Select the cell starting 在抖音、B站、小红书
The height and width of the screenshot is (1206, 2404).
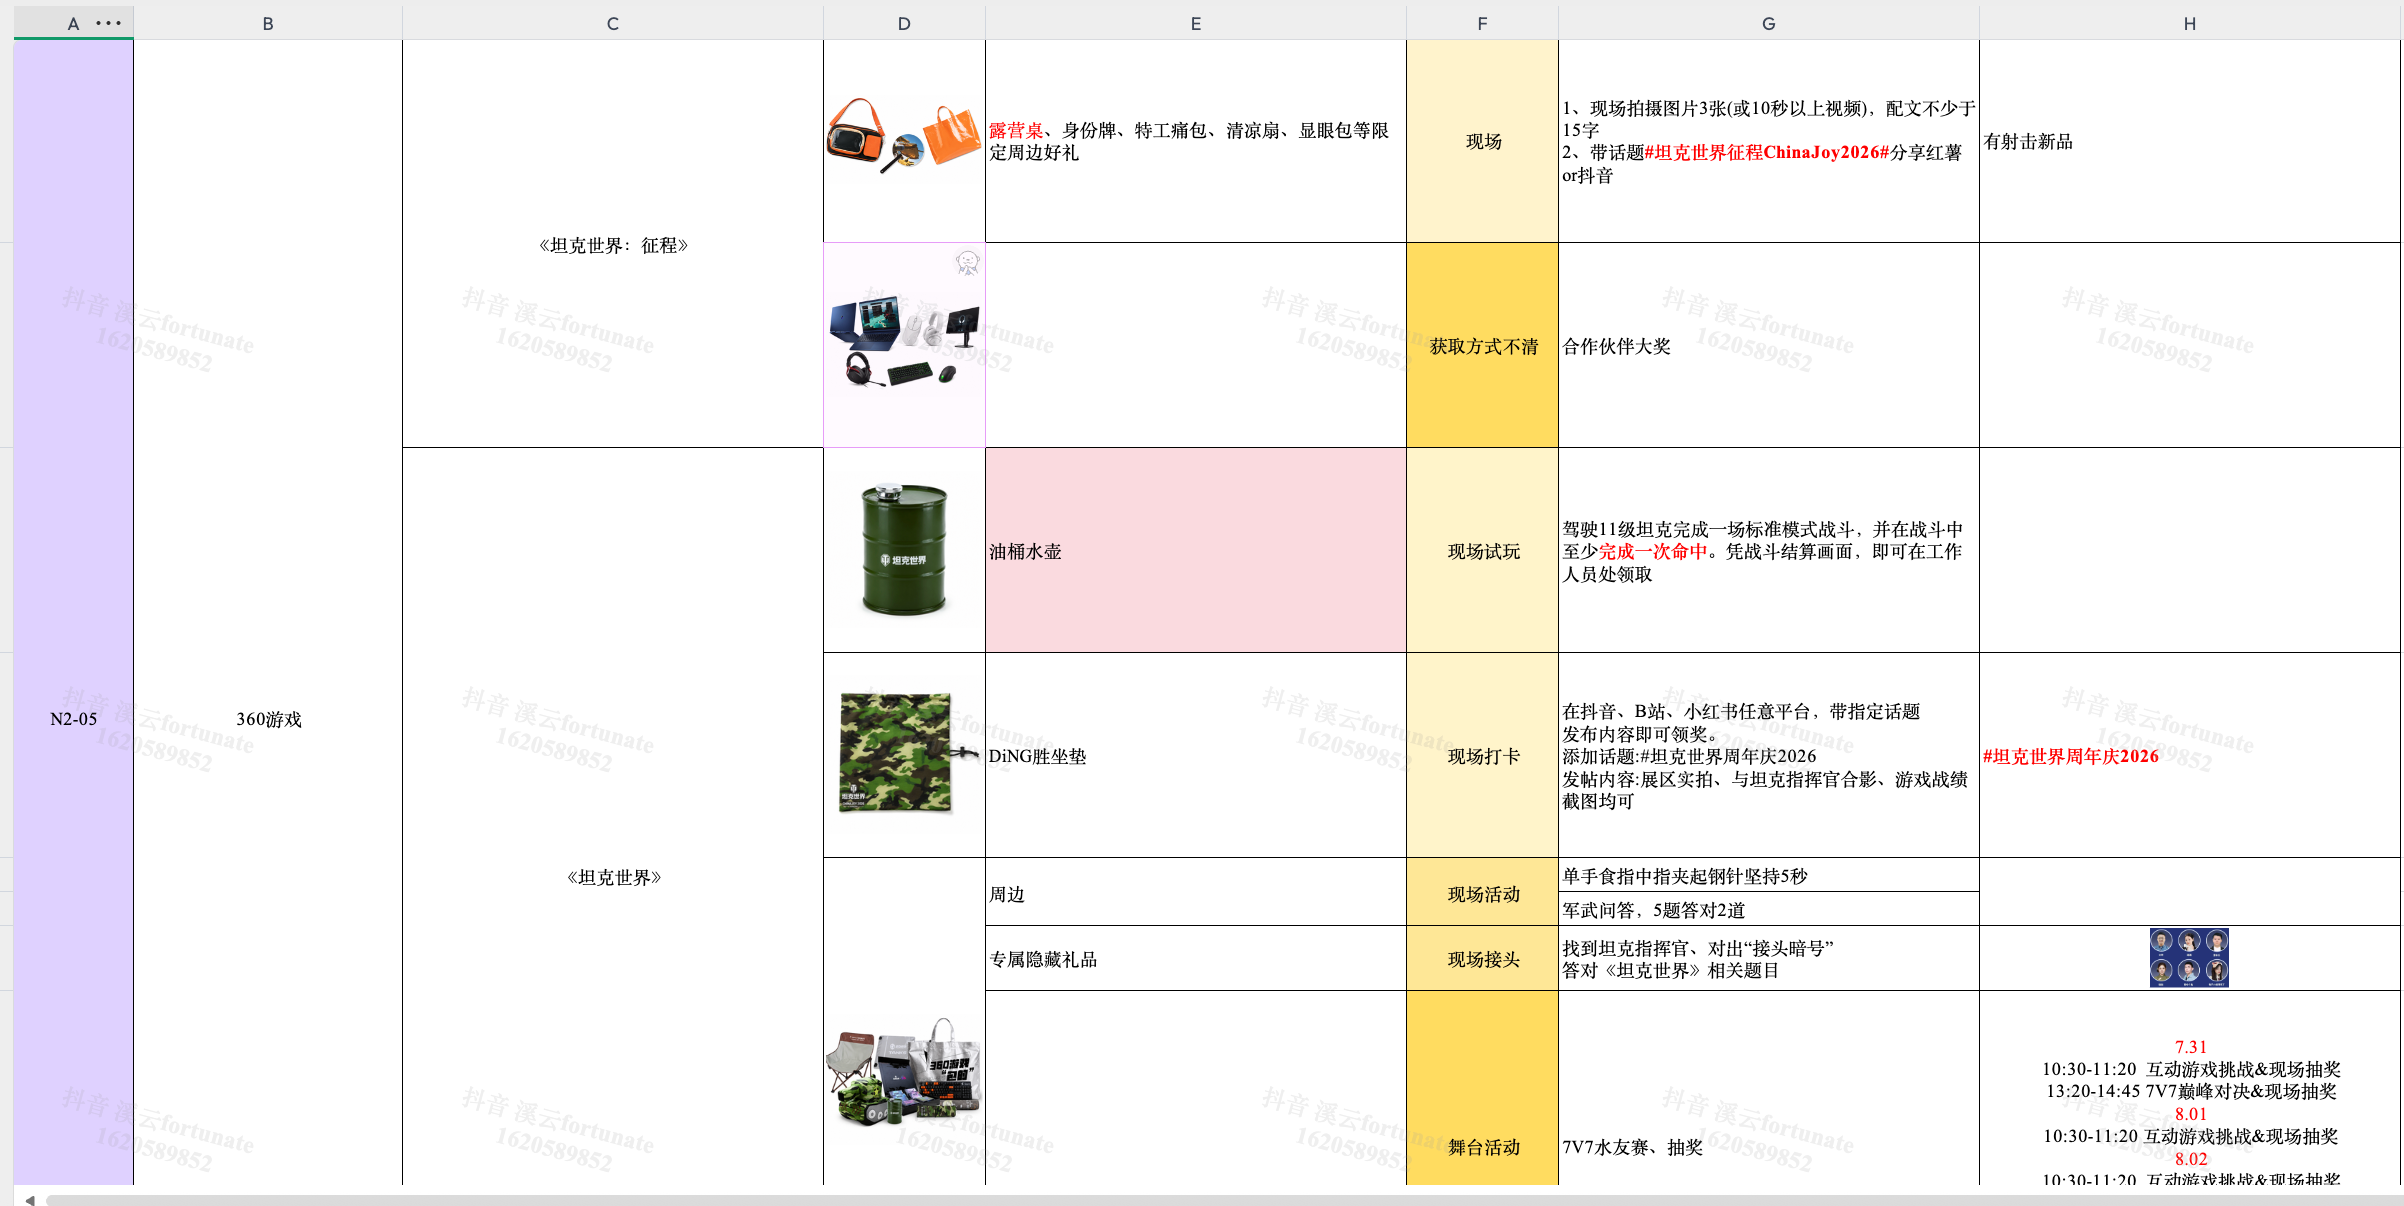point(1769,755)
